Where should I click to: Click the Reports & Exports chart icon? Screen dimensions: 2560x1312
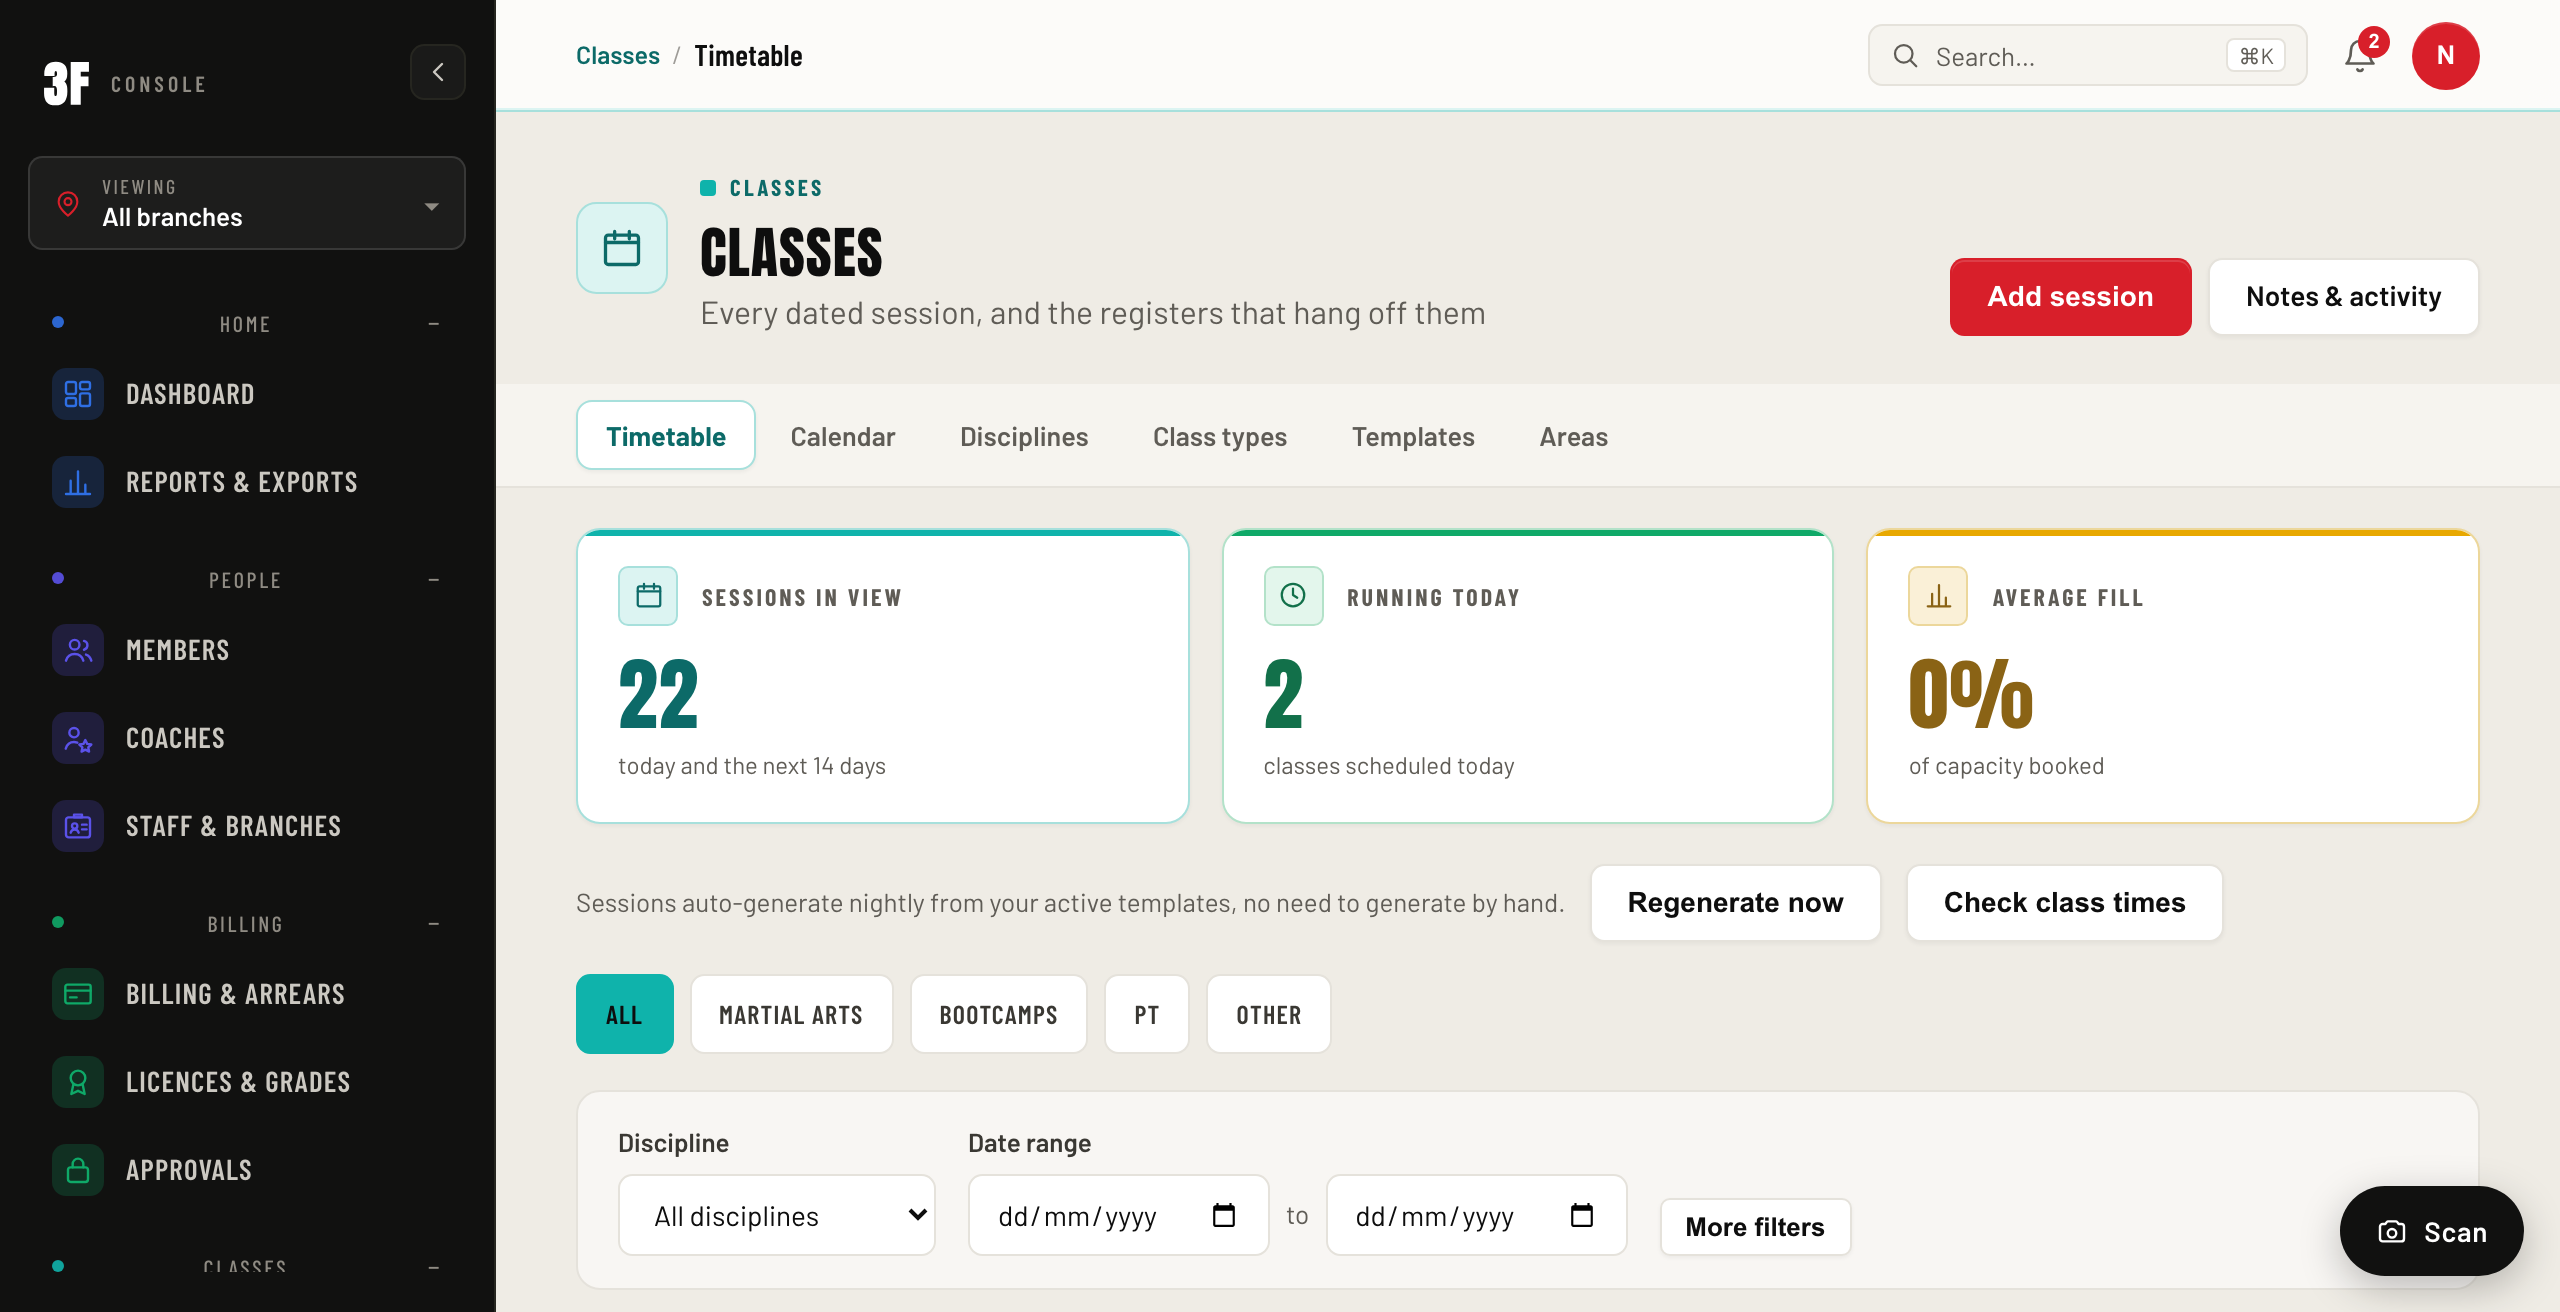[x=78, y=482]
